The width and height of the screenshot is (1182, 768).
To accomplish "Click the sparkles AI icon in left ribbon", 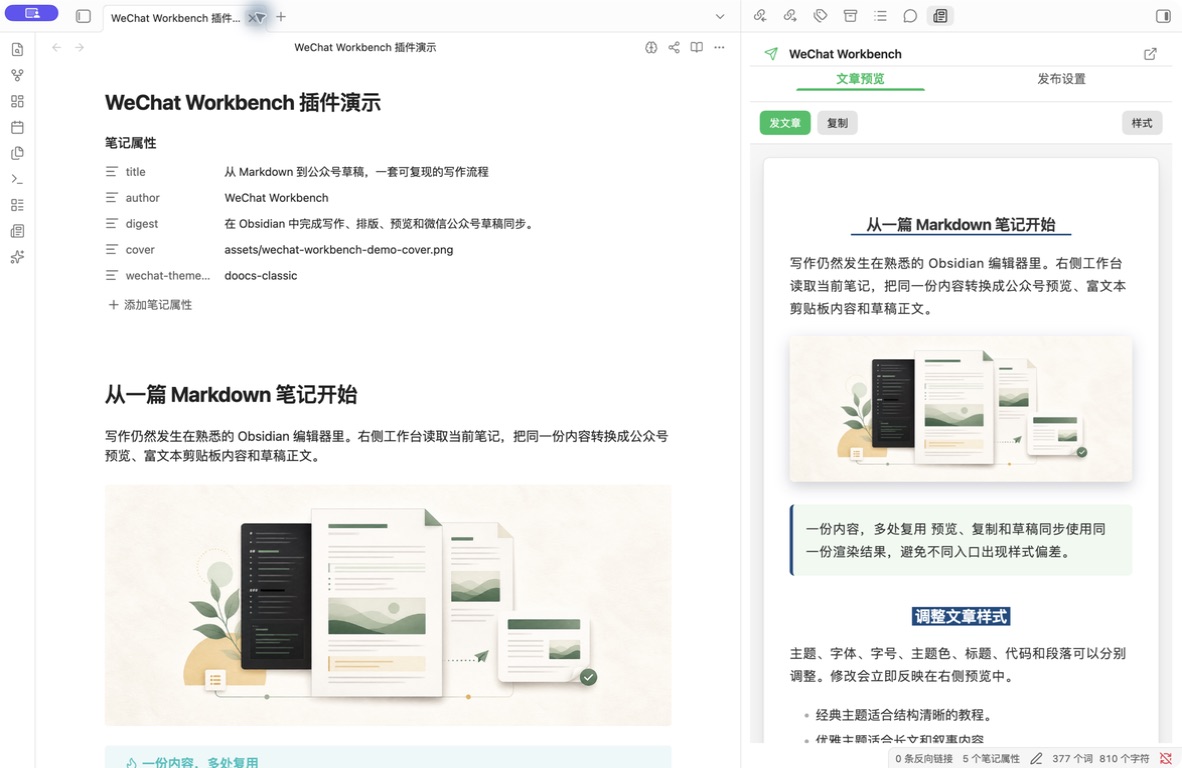I will 17,257.
